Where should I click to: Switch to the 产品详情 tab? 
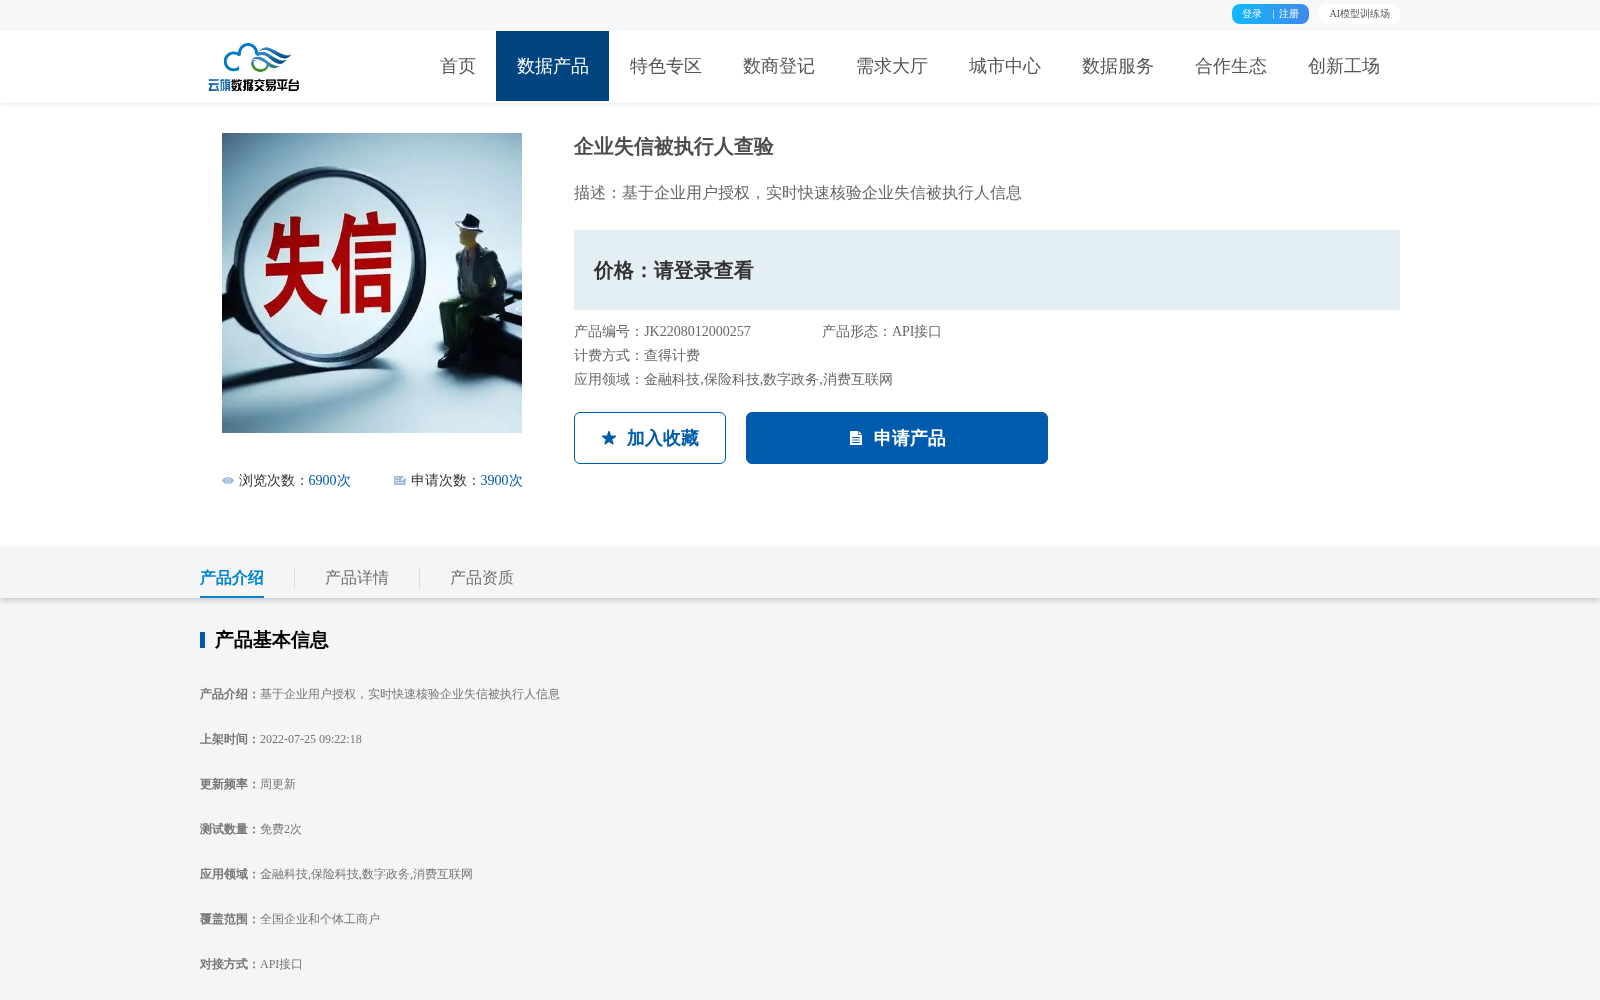pos(357,578)
